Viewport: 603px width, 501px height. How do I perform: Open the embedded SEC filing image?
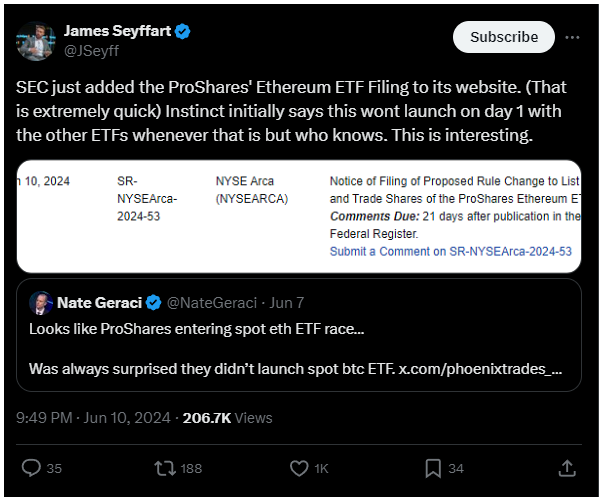tap(299, 216)
